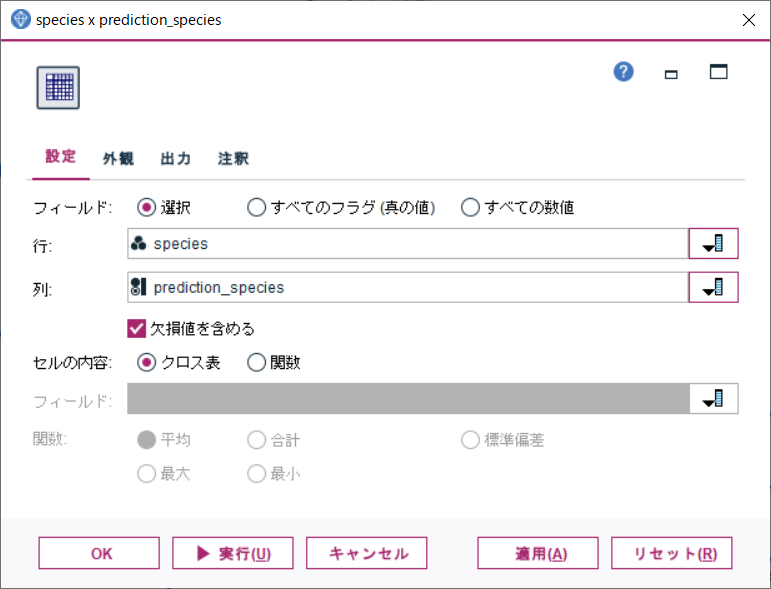Viewport: 771px width, 589px height.
Task: Select the すべてのフラグ (真の値) radio option
Action: (256, 207)
